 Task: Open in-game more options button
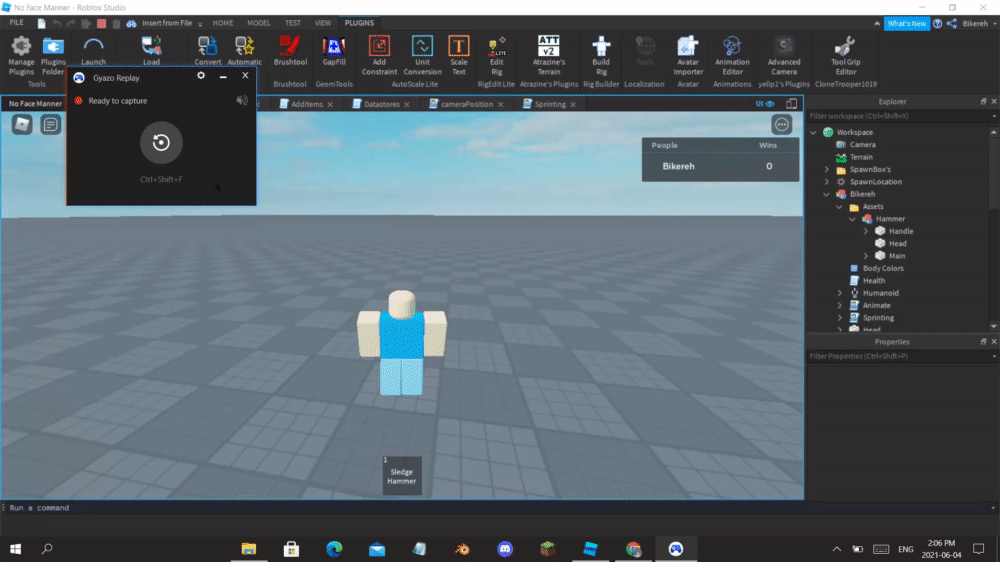point(781,124)
